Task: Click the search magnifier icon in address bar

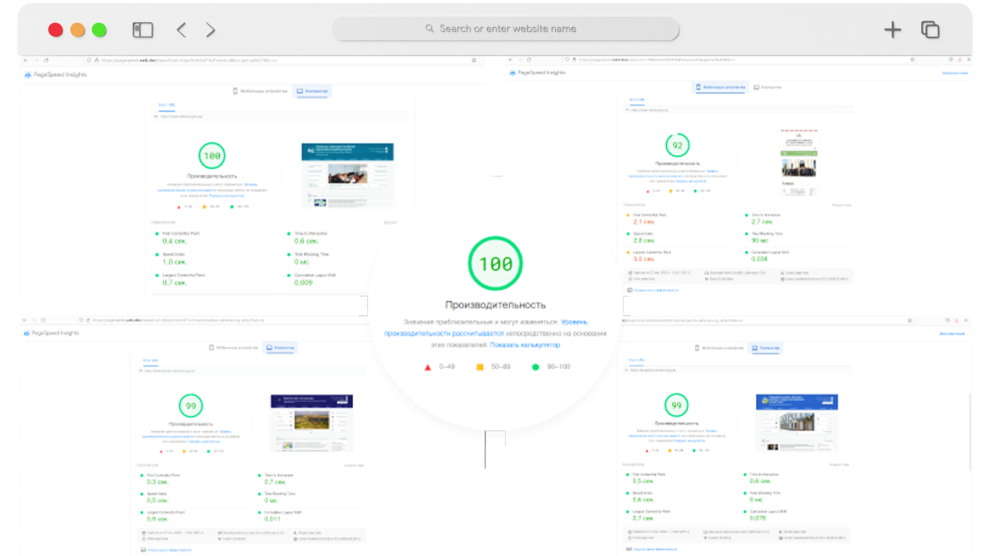Action: (430, 29)
